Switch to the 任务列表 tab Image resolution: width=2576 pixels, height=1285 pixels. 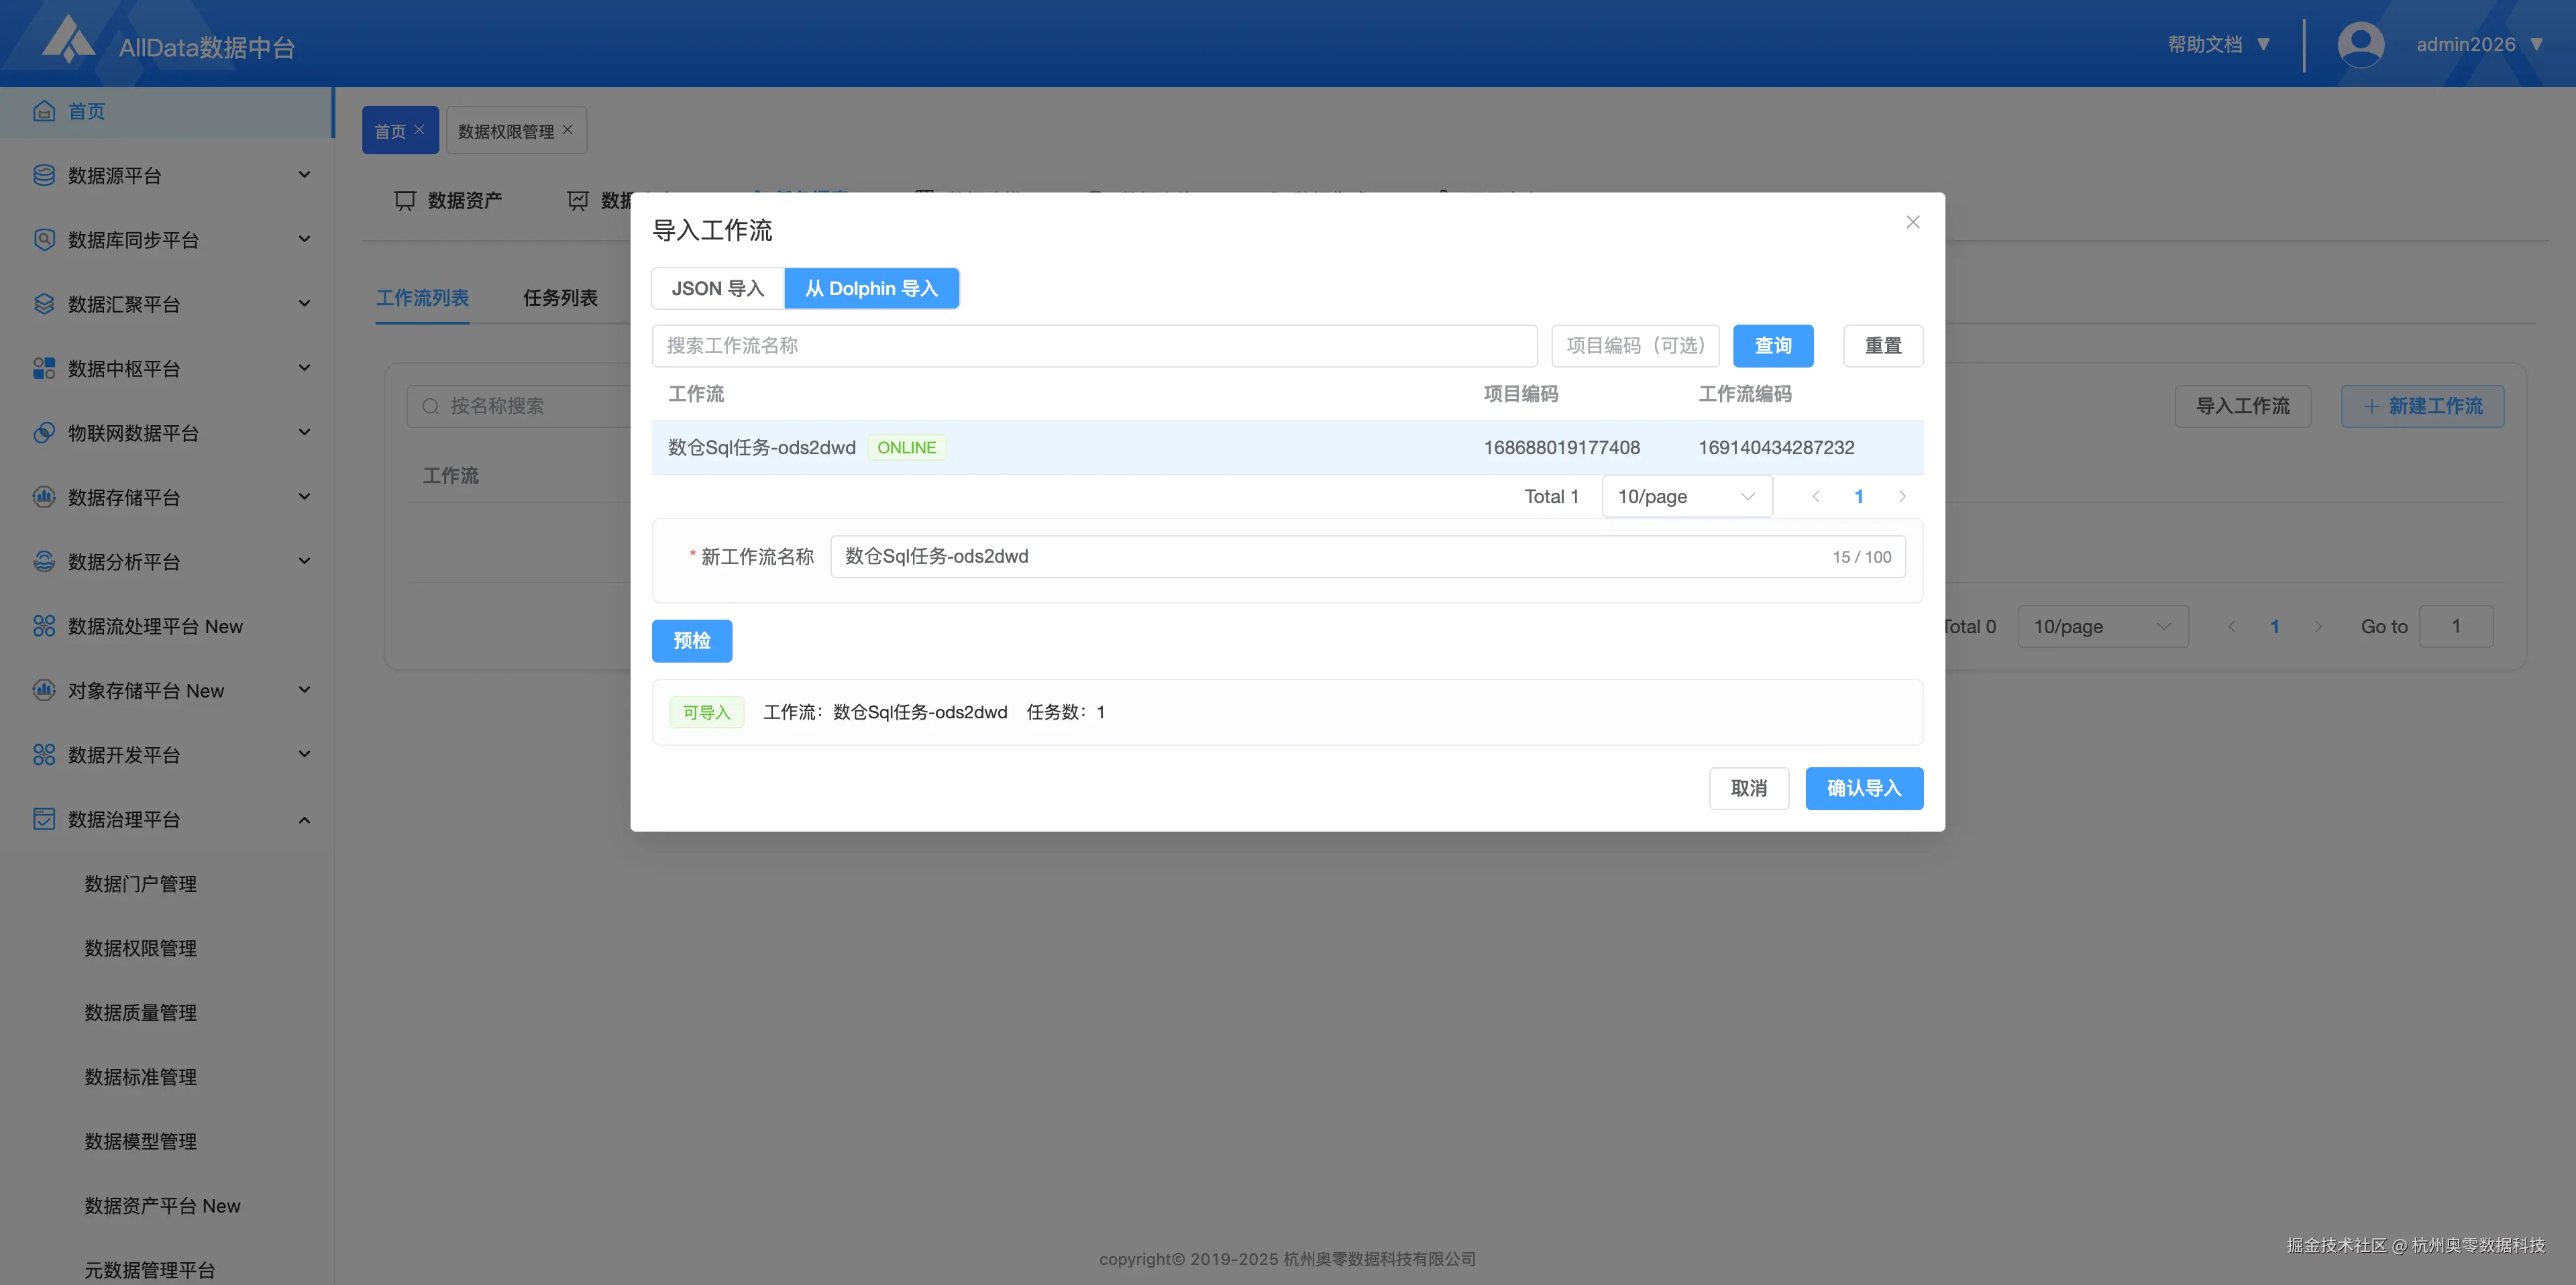(x=560, y=297)
